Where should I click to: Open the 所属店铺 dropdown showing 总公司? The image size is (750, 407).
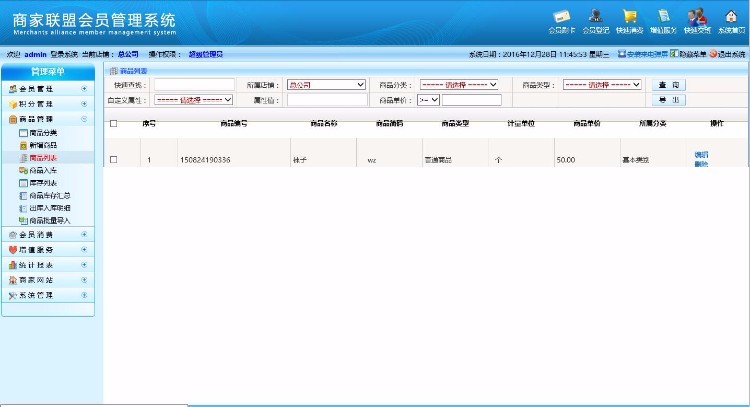(x=326, y=85)
